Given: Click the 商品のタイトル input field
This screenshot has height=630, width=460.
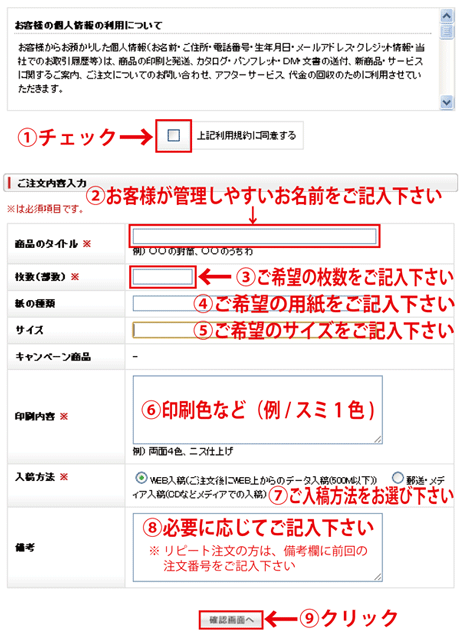Looking at the screenshot, I should pos(255,236).
